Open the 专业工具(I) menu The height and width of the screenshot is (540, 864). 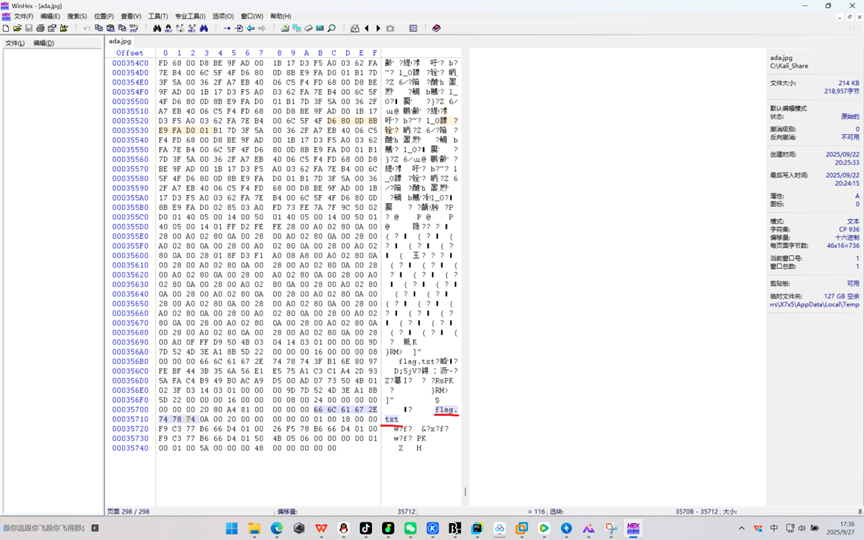click(x=190, y=16)
